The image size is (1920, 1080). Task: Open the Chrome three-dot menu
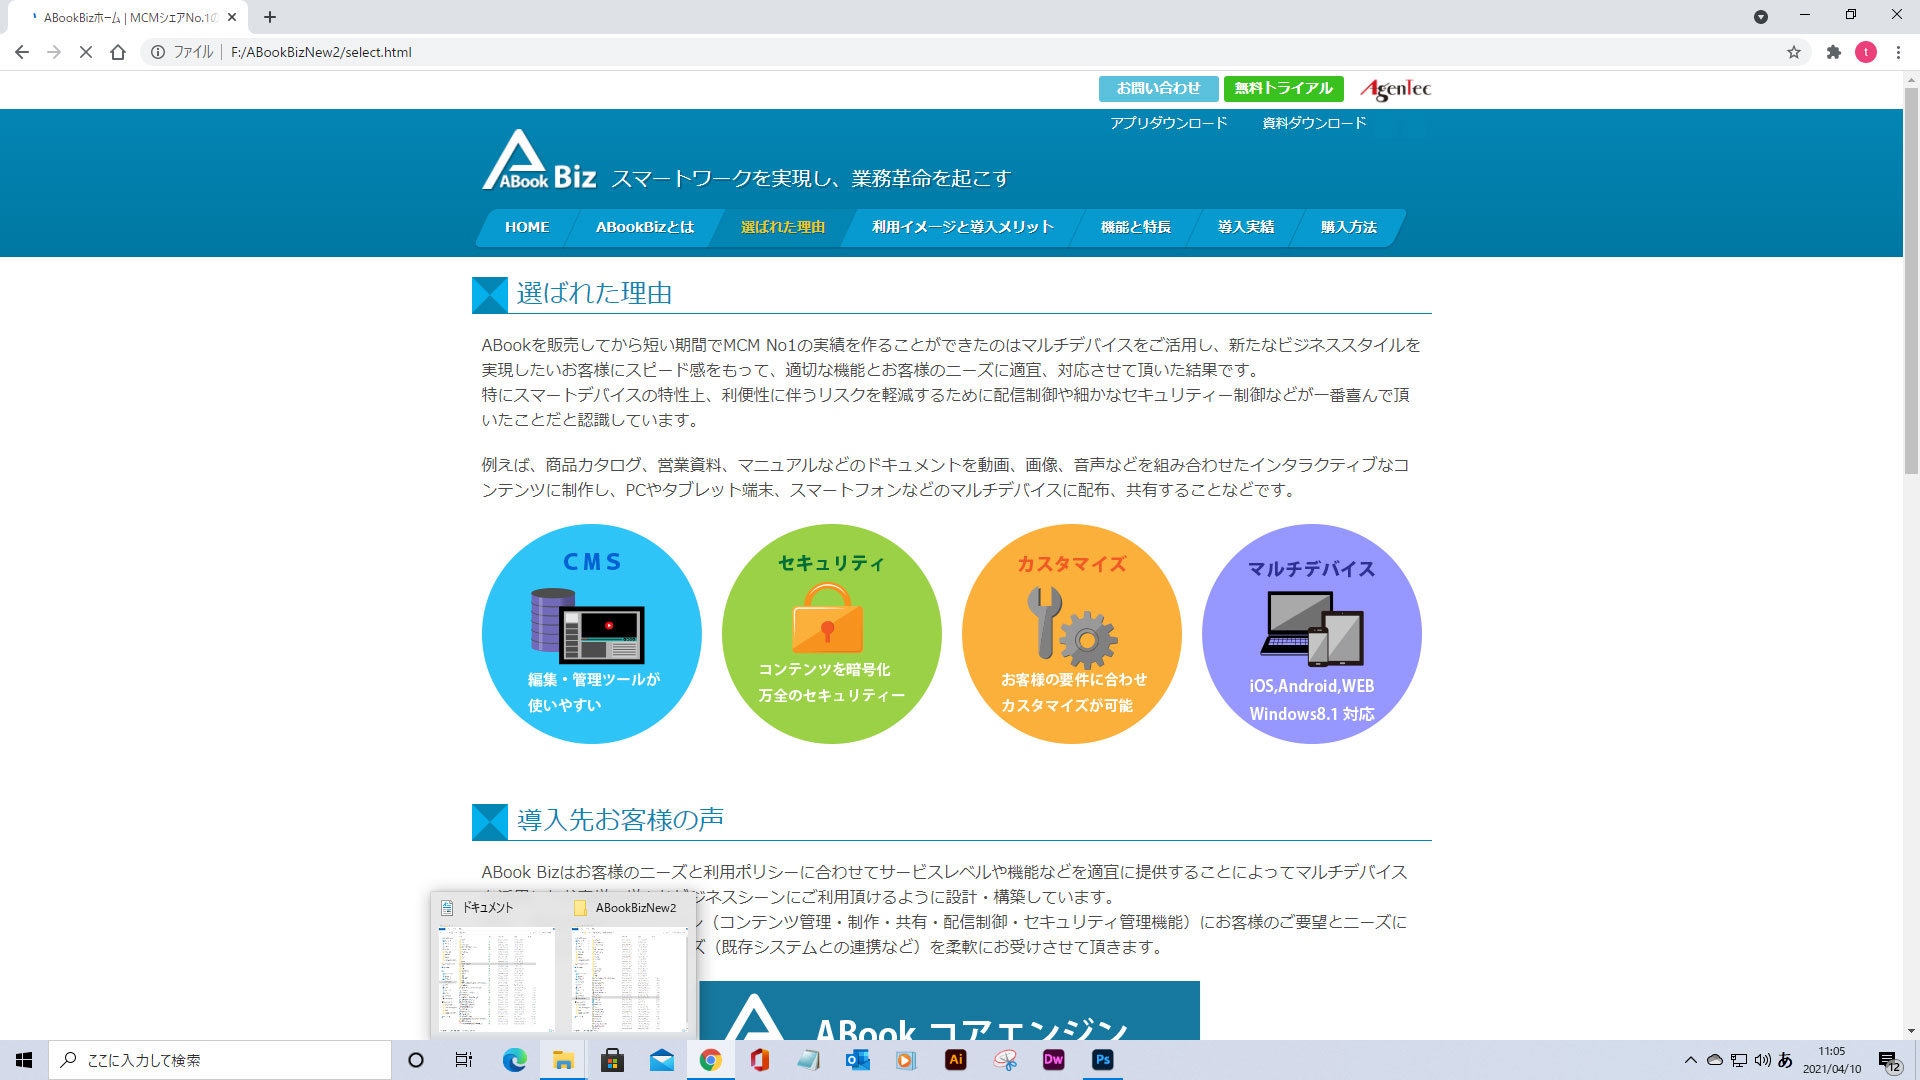(x=1898, y=52)
